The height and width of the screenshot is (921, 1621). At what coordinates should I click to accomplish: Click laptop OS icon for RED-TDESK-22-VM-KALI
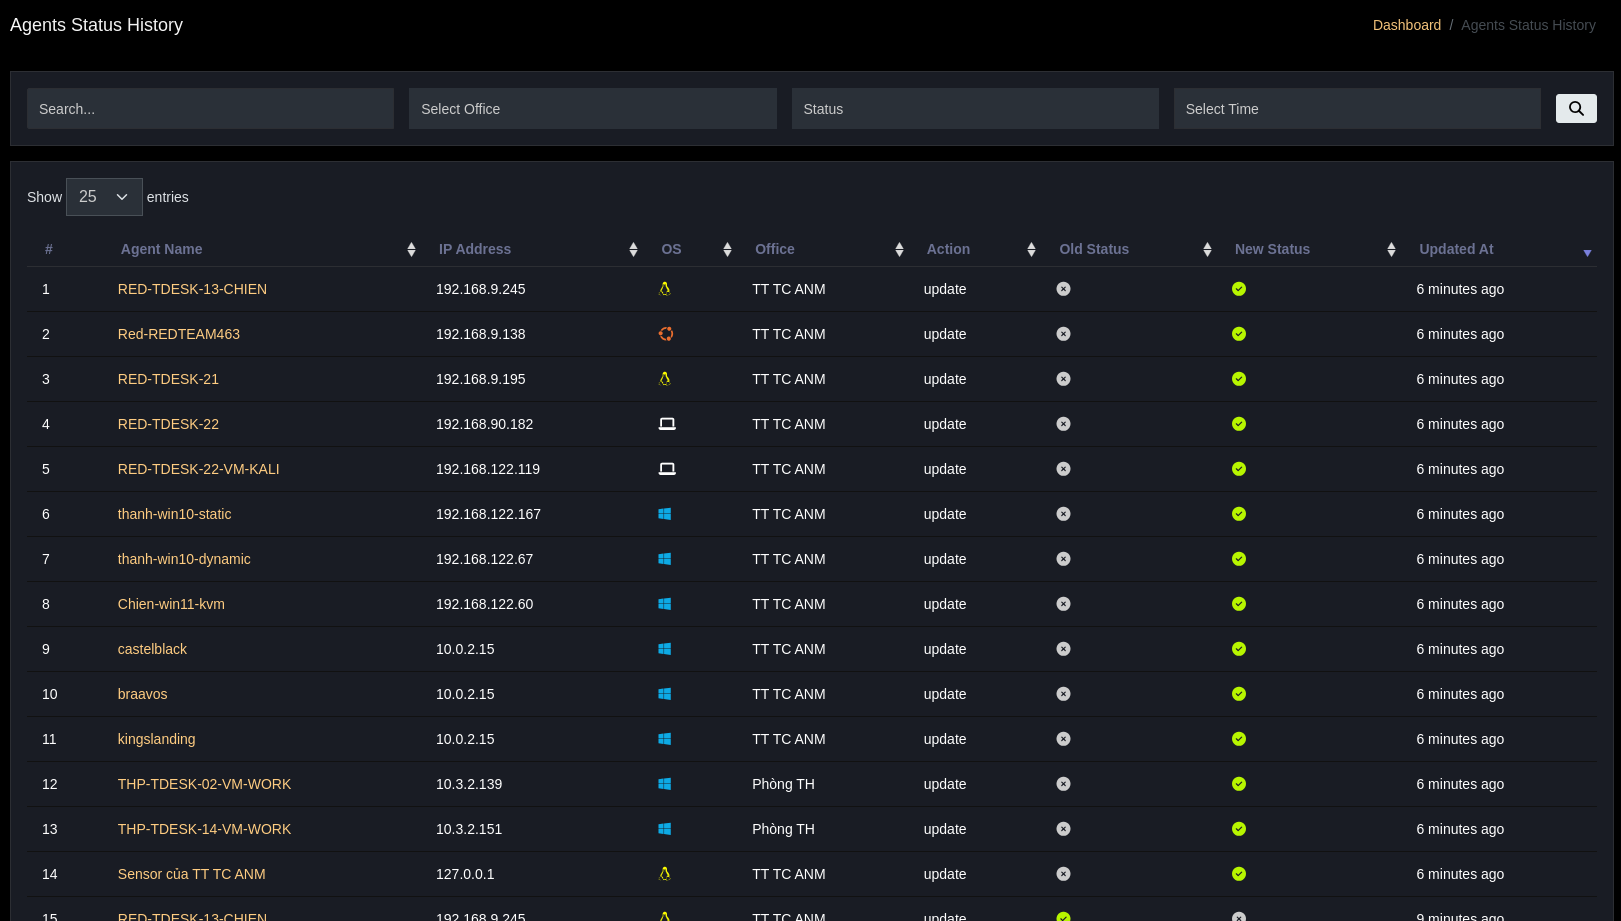(667, 469)
